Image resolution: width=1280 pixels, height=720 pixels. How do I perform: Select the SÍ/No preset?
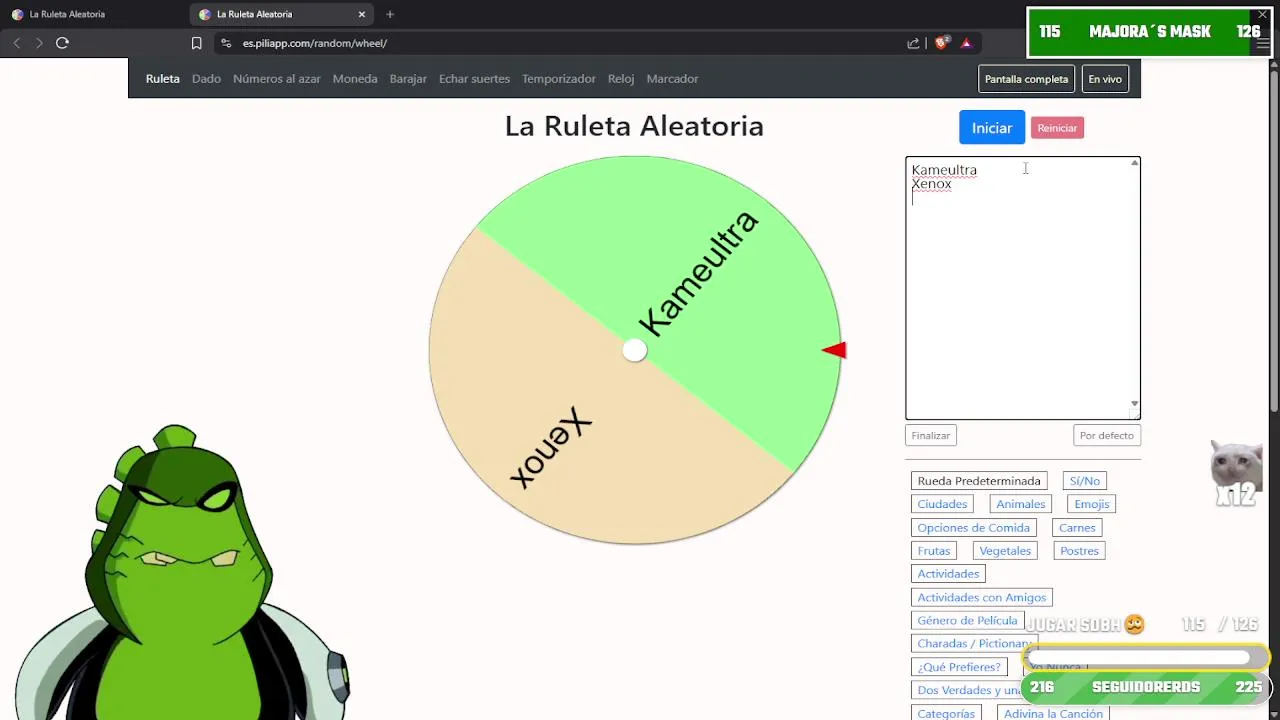pos(1085,481)
